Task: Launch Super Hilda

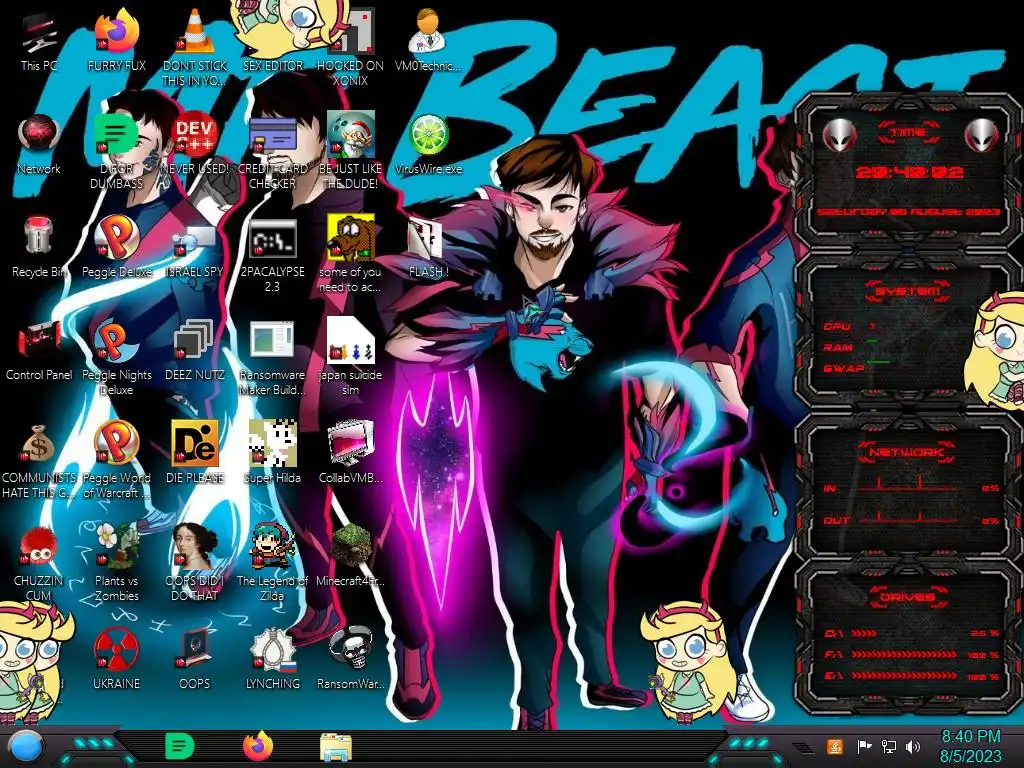Action: pos(272,453)
